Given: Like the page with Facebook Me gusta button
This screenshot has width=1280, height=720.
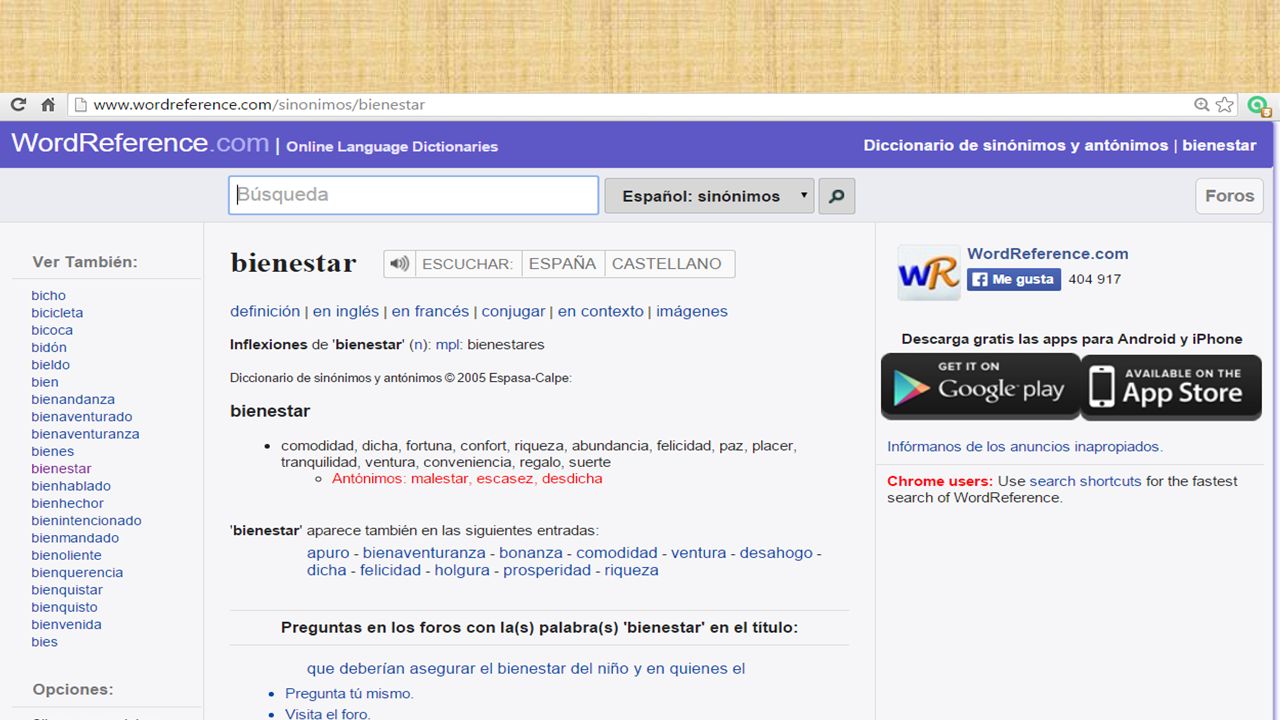Looking at the screenshot, I should tap(1014, 280).
